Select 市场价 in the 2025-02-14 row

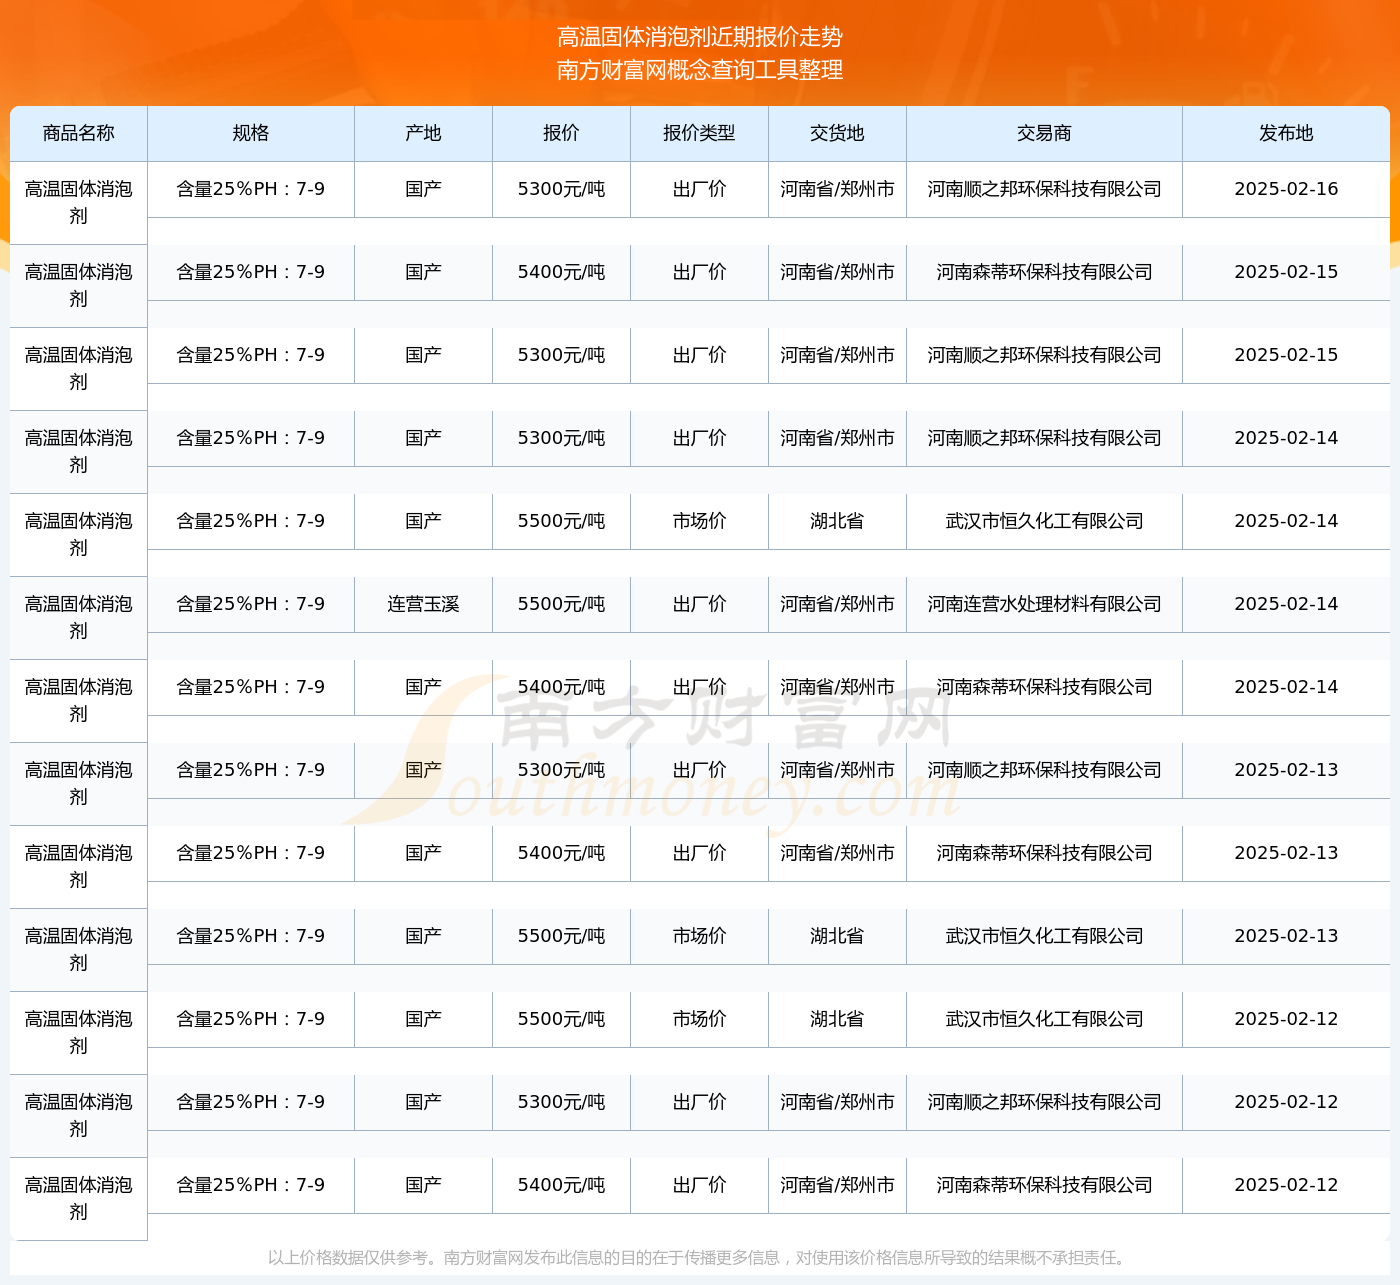(x=699, y=521)
